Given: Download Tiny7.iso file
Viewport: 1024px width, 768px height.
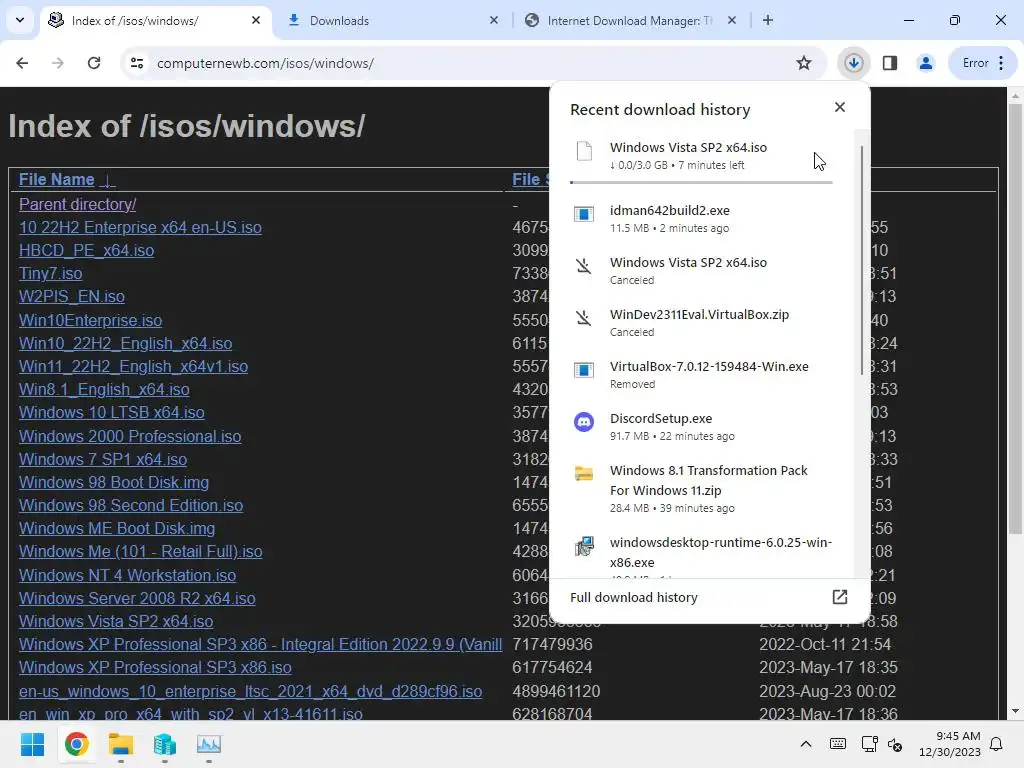Looking at the screenshot, I should pos(50,274).
